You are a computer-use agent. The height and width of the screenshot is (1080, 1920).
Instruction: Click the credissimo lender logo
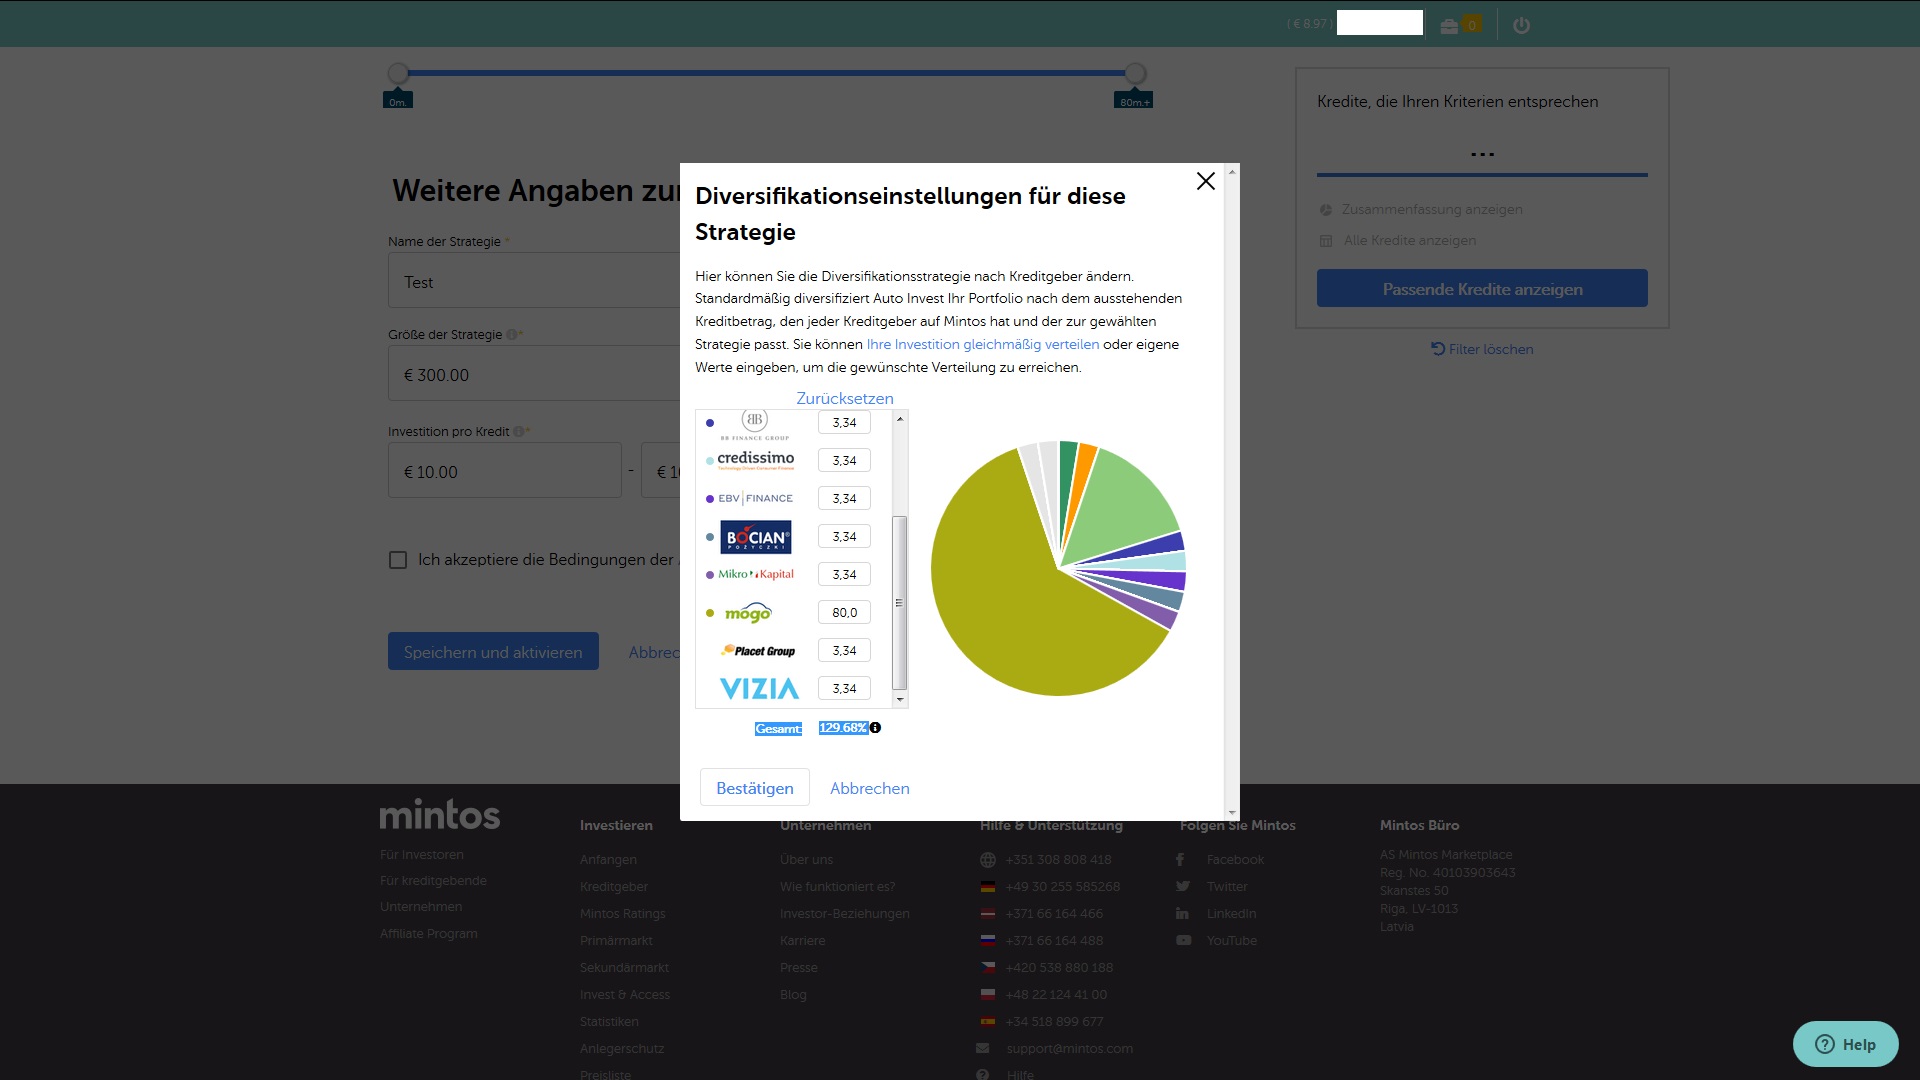(755, 460)
